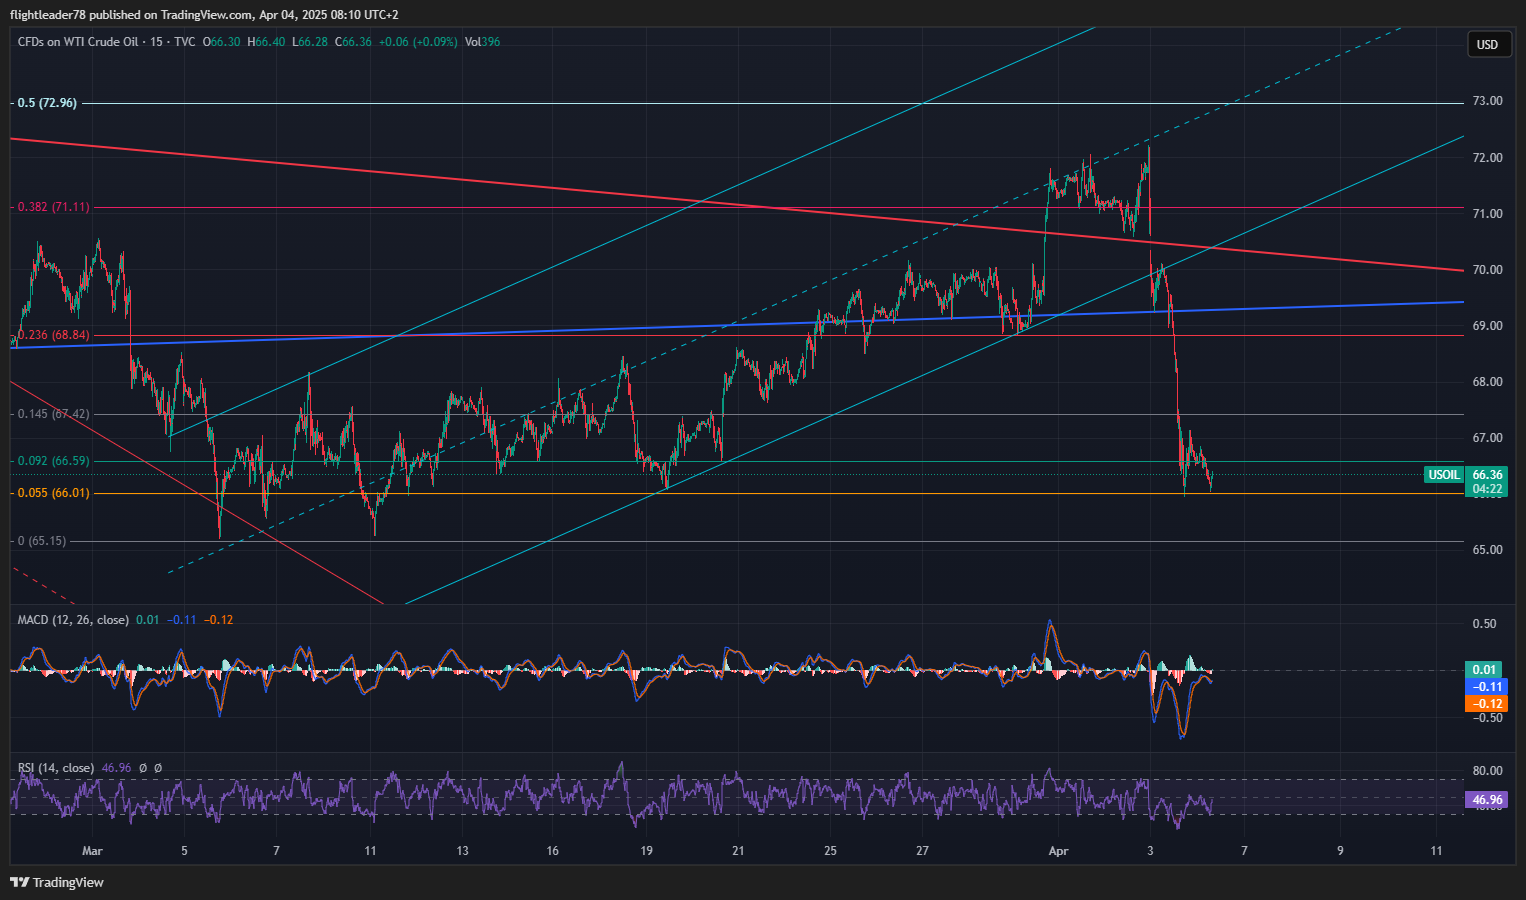Open the MACD (12, 26, close) indicator legend
Image resolution: width=1526 pixels, height=900 pixels.
(x=73, y=620)
